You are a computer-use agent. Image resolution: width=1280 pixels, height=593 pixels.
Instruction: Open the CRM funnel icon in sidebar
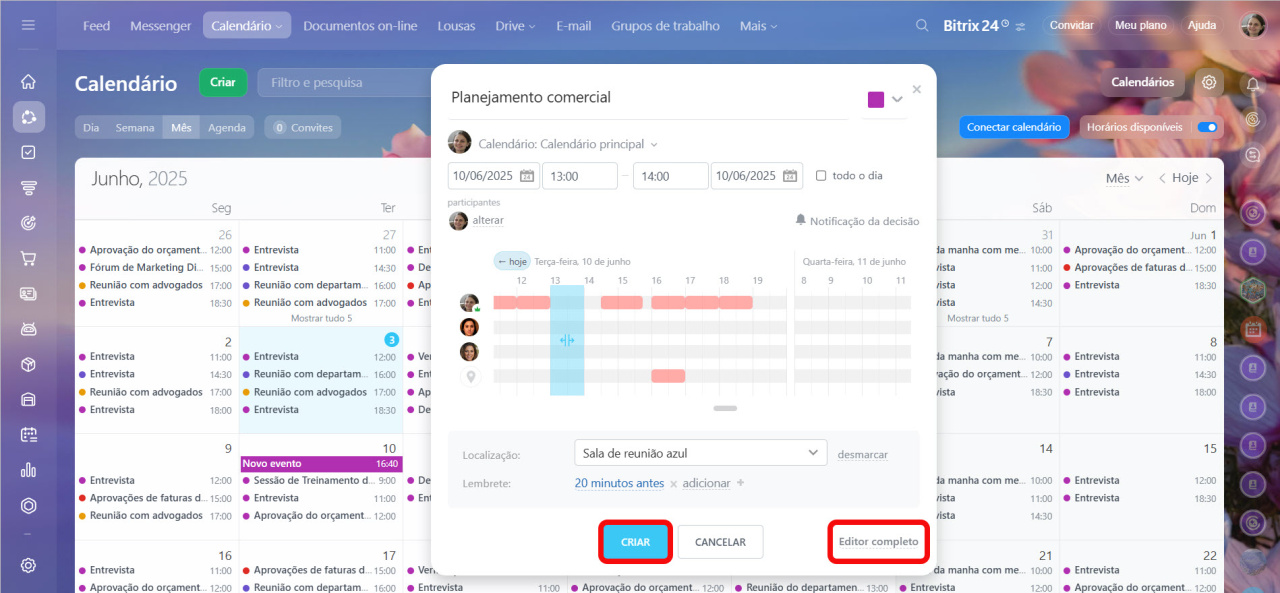(x=28, y=188)
